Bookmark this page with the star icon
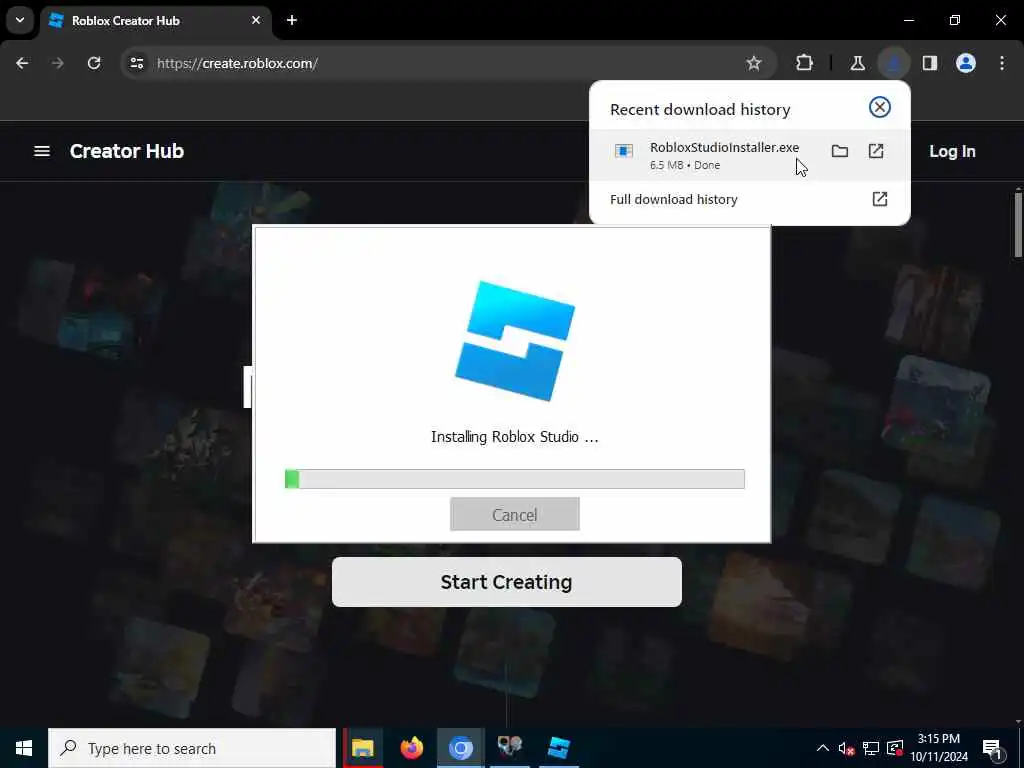 pos(754,63)
